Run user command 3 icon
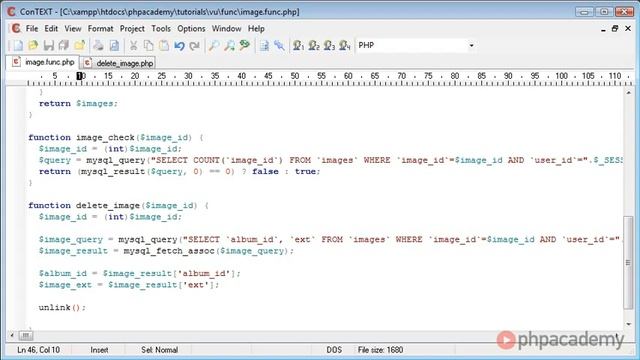The height and width of the screenshot is (360, 640). 329,45
